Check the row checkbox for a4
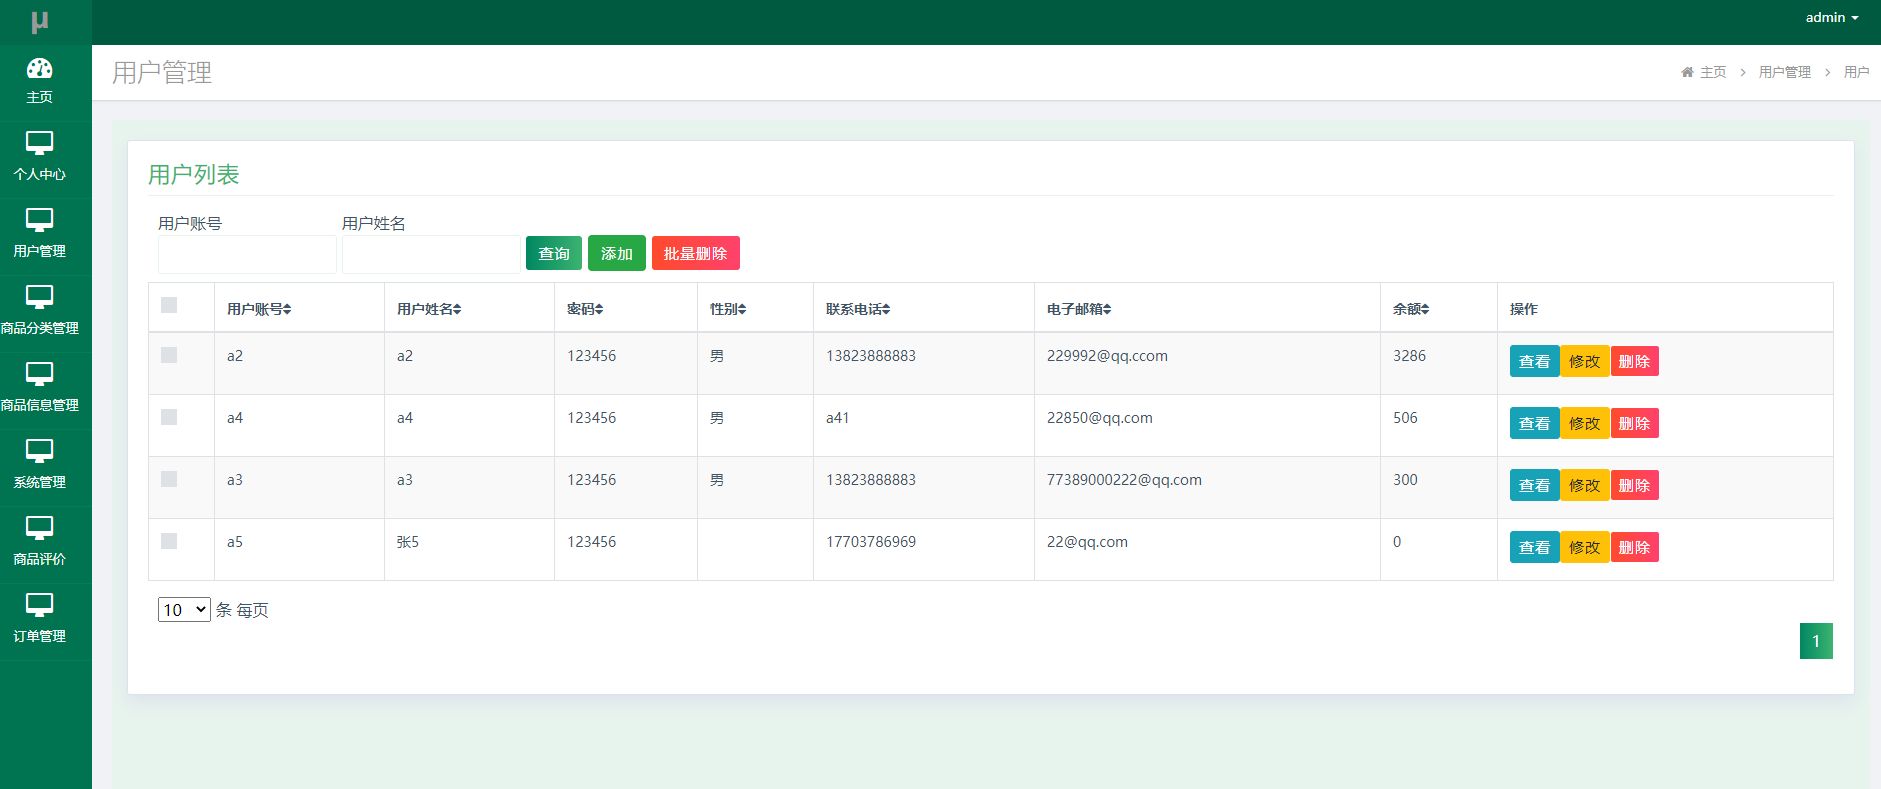Screen dimensions: 1881x789 (x=169, y=417)
